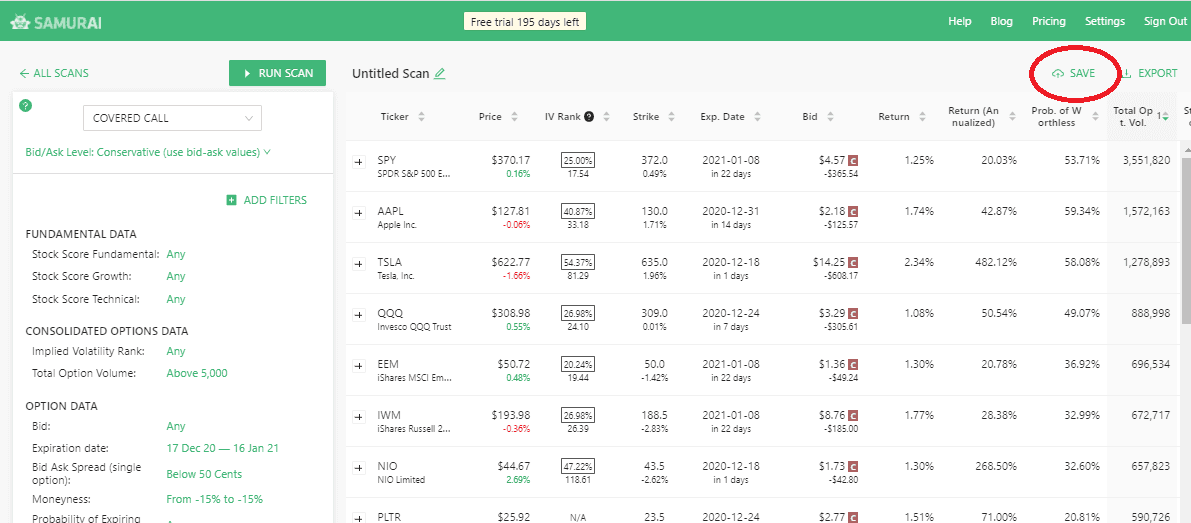Open the Bid/Ask Level Conservative dropdown

(149, 153)
